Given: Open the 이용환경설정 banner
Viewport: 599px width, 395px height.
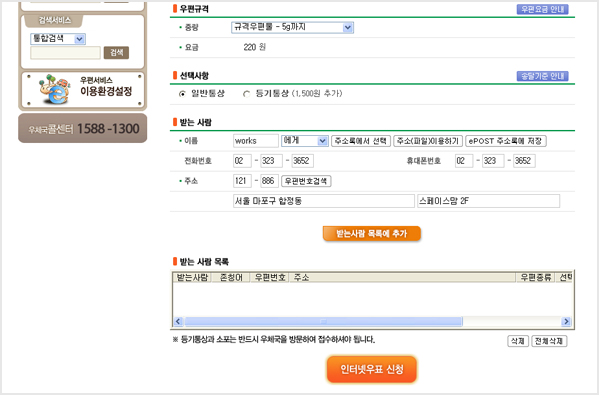Looking at the screenshot, I should pyautogui.click(x=83, y=90).
